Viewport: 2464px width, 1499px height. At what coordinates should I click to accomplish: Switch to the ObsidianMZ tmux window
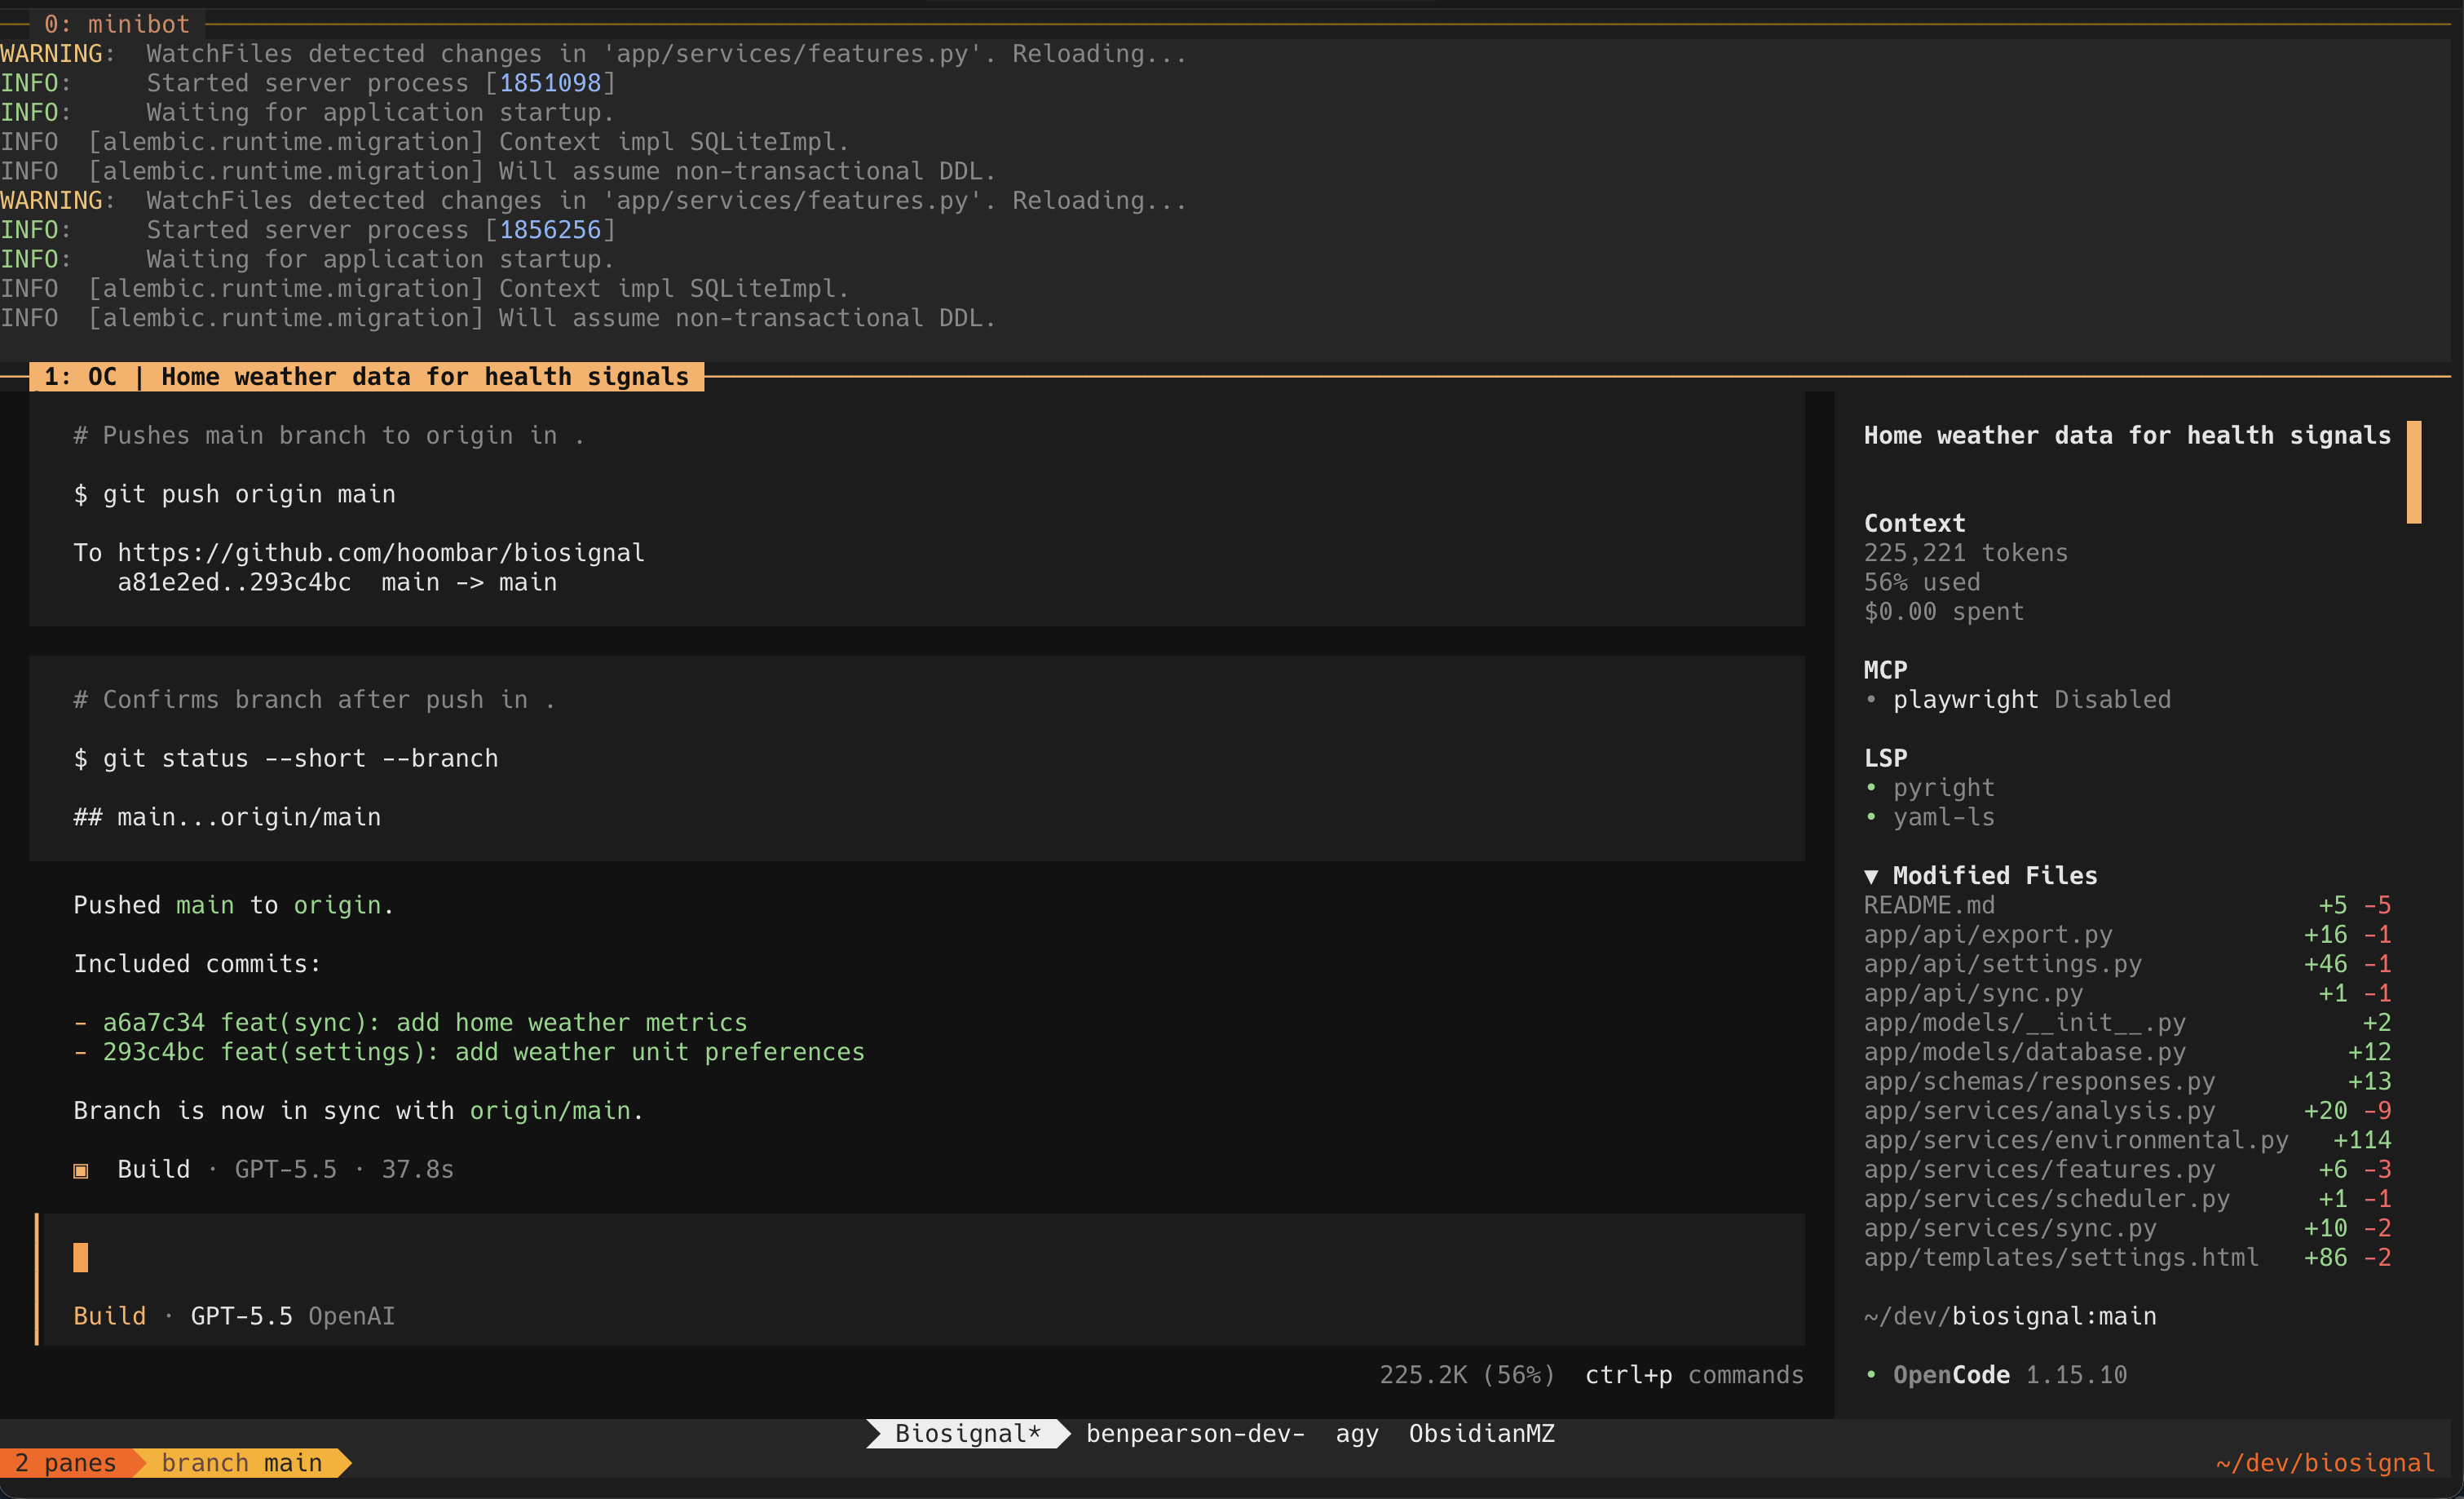click(1481, 1433)
